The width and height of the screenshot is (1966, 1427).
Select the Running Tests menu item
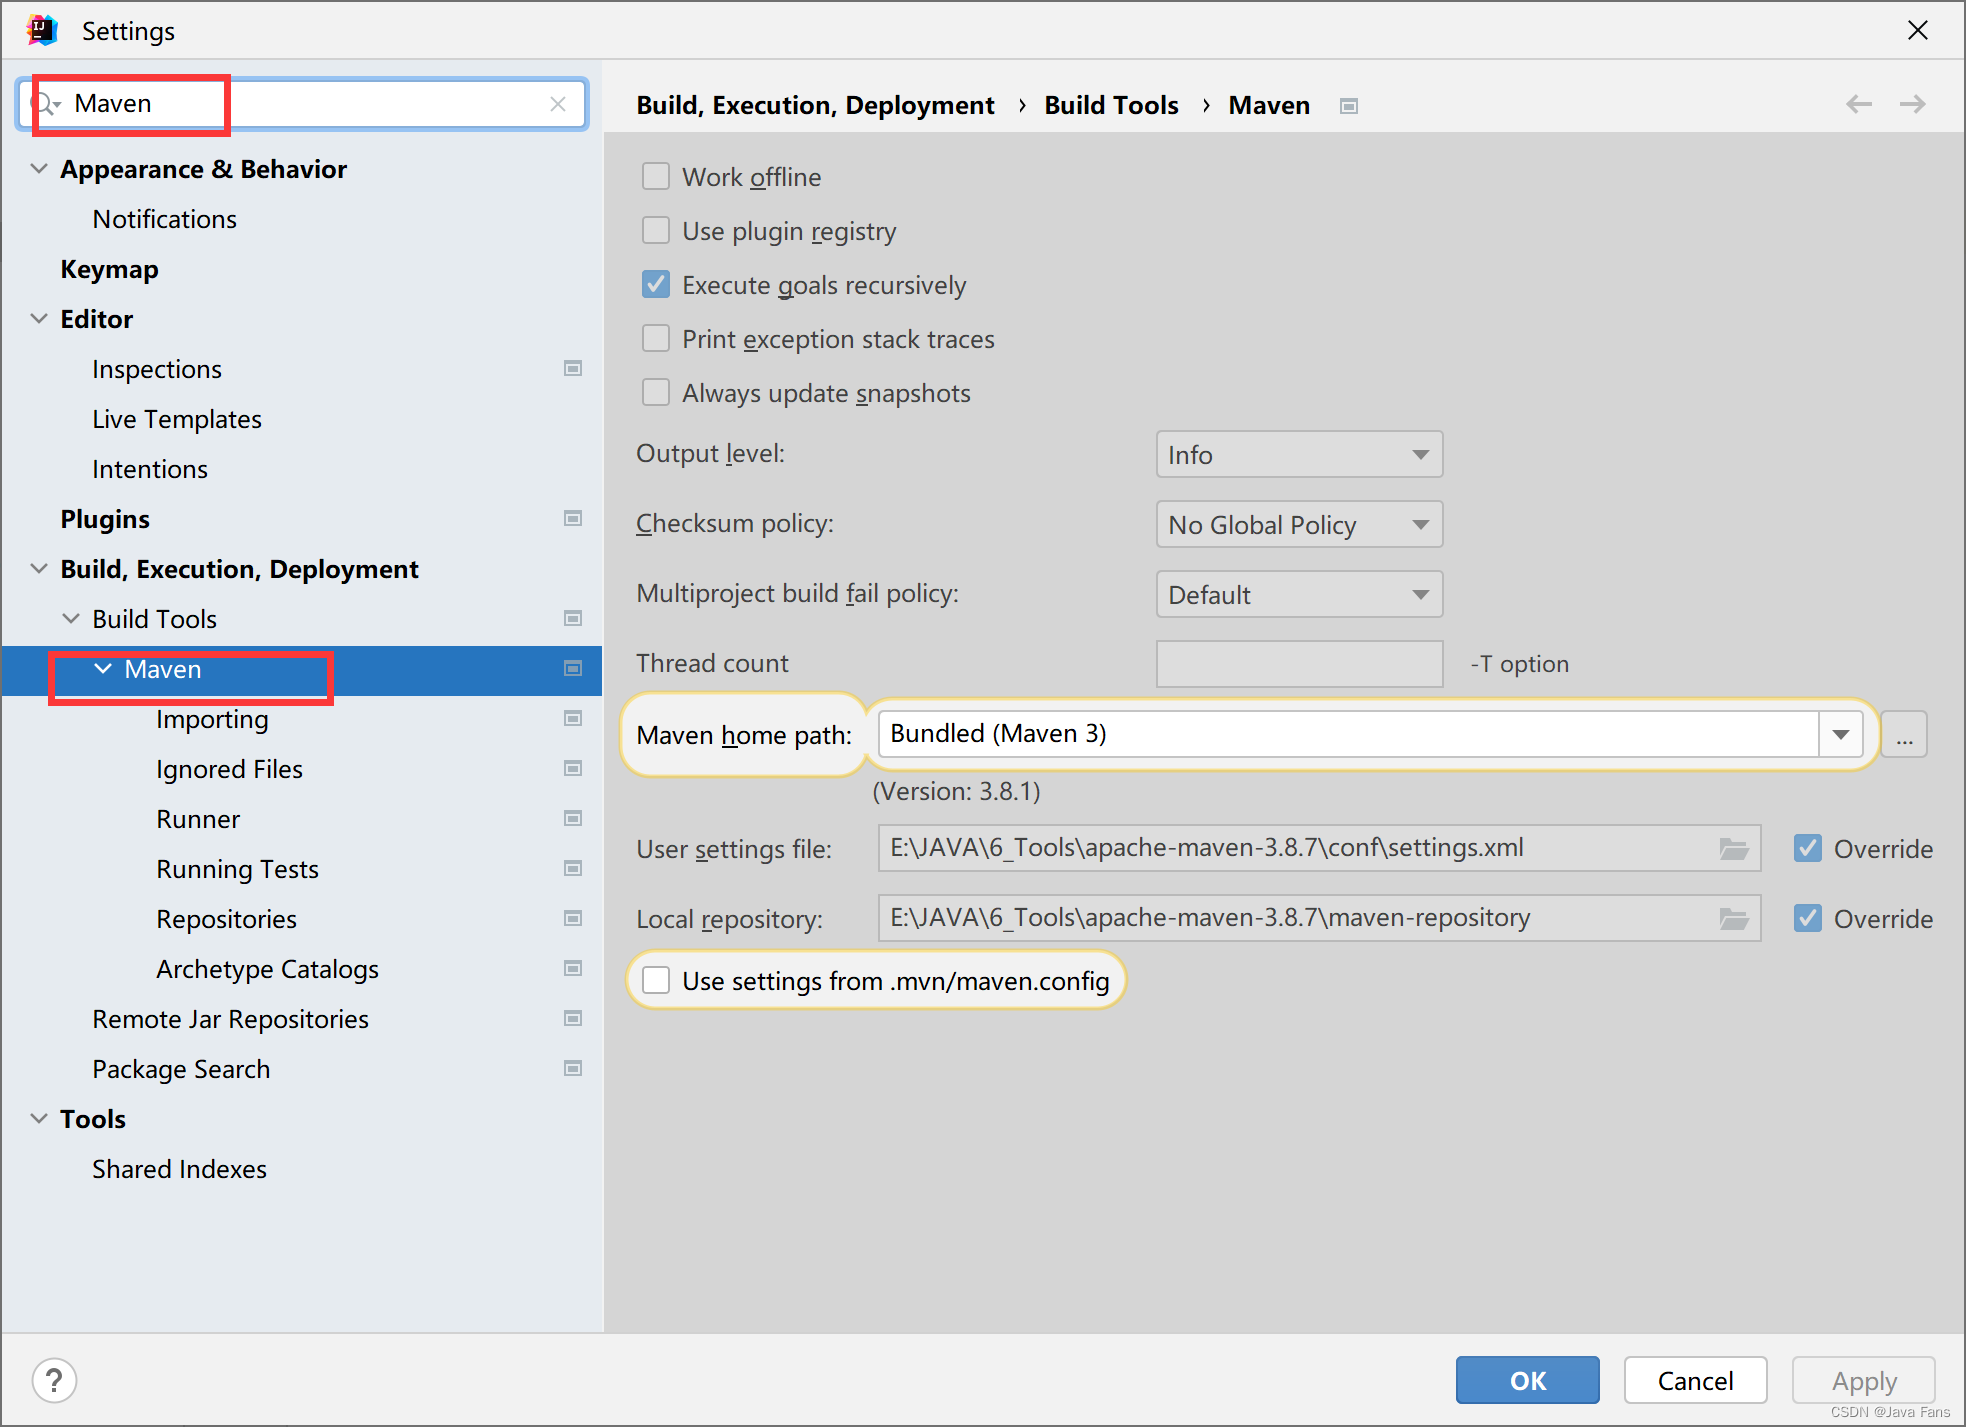click(x=235, y=867)
